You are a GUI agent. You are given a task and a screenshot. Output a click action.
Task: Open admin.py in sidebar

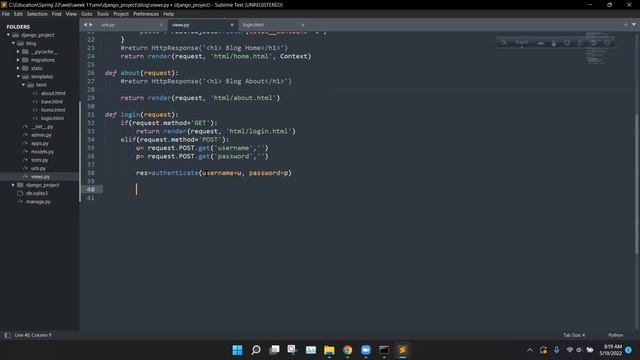click(41, 135)
